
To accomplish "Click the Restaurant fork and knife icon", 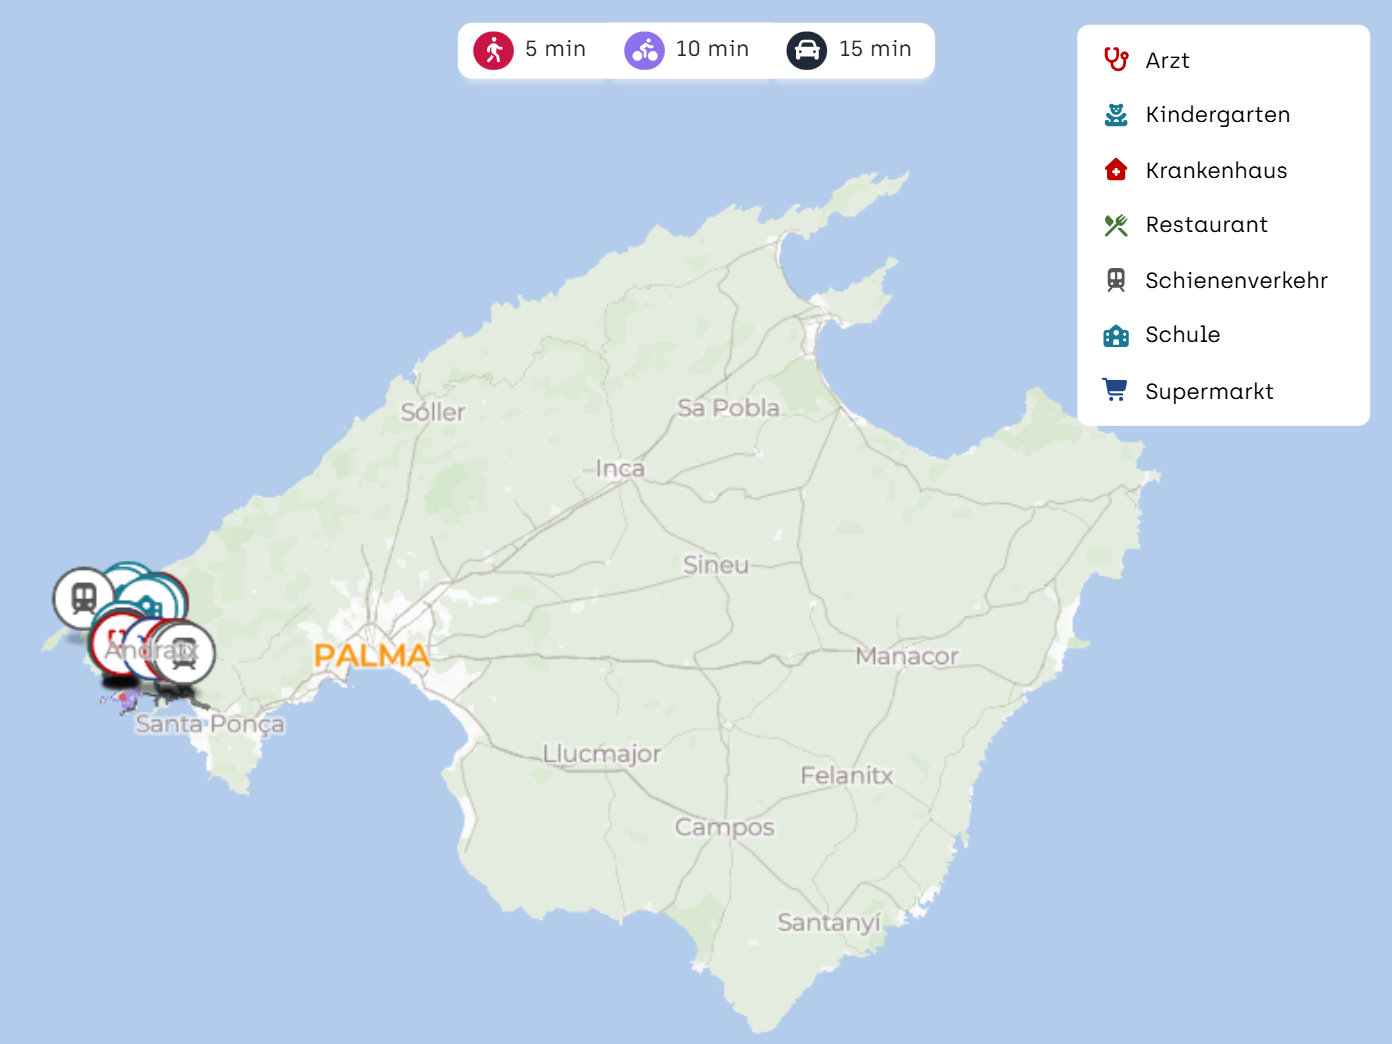I will coord(1116,225).
